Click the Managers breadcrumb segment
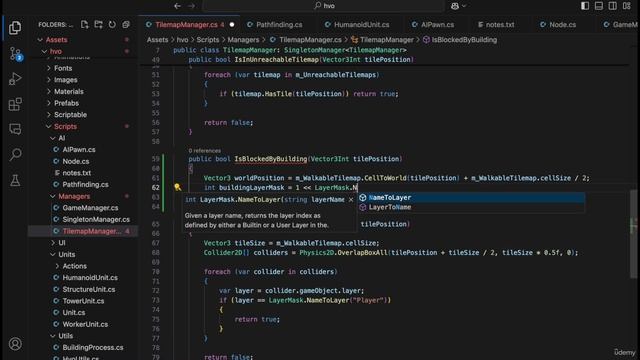The width and height of the screenshot is (640, 360). tap(243, 40)
